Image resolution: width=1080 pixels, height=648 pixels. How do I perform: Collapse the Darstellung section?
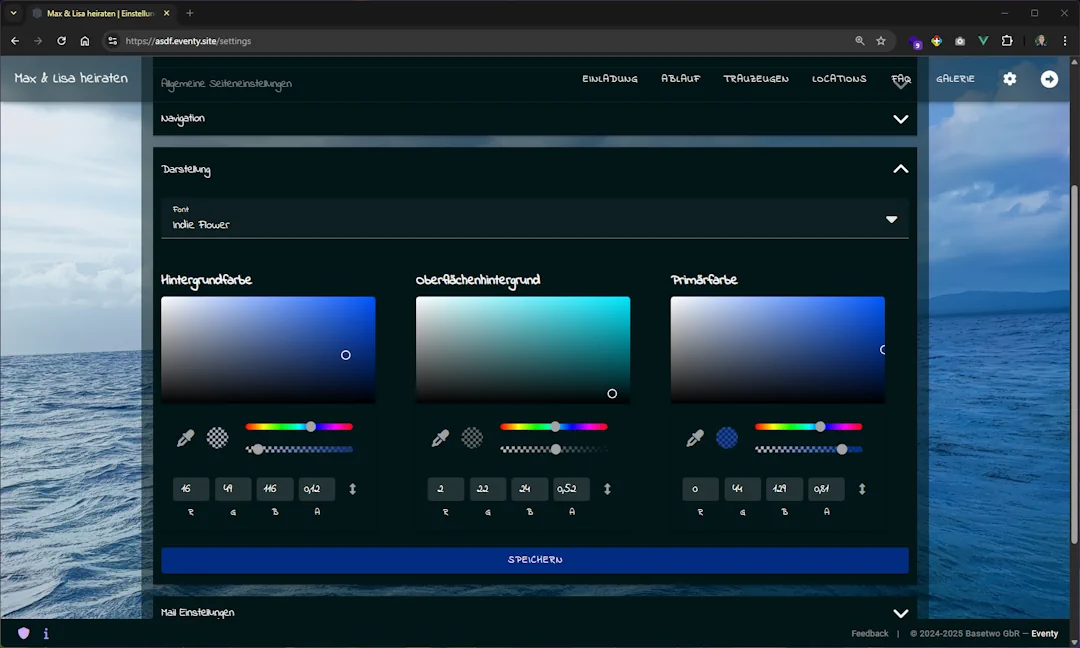pyautogui.click(x=900, y=169)
